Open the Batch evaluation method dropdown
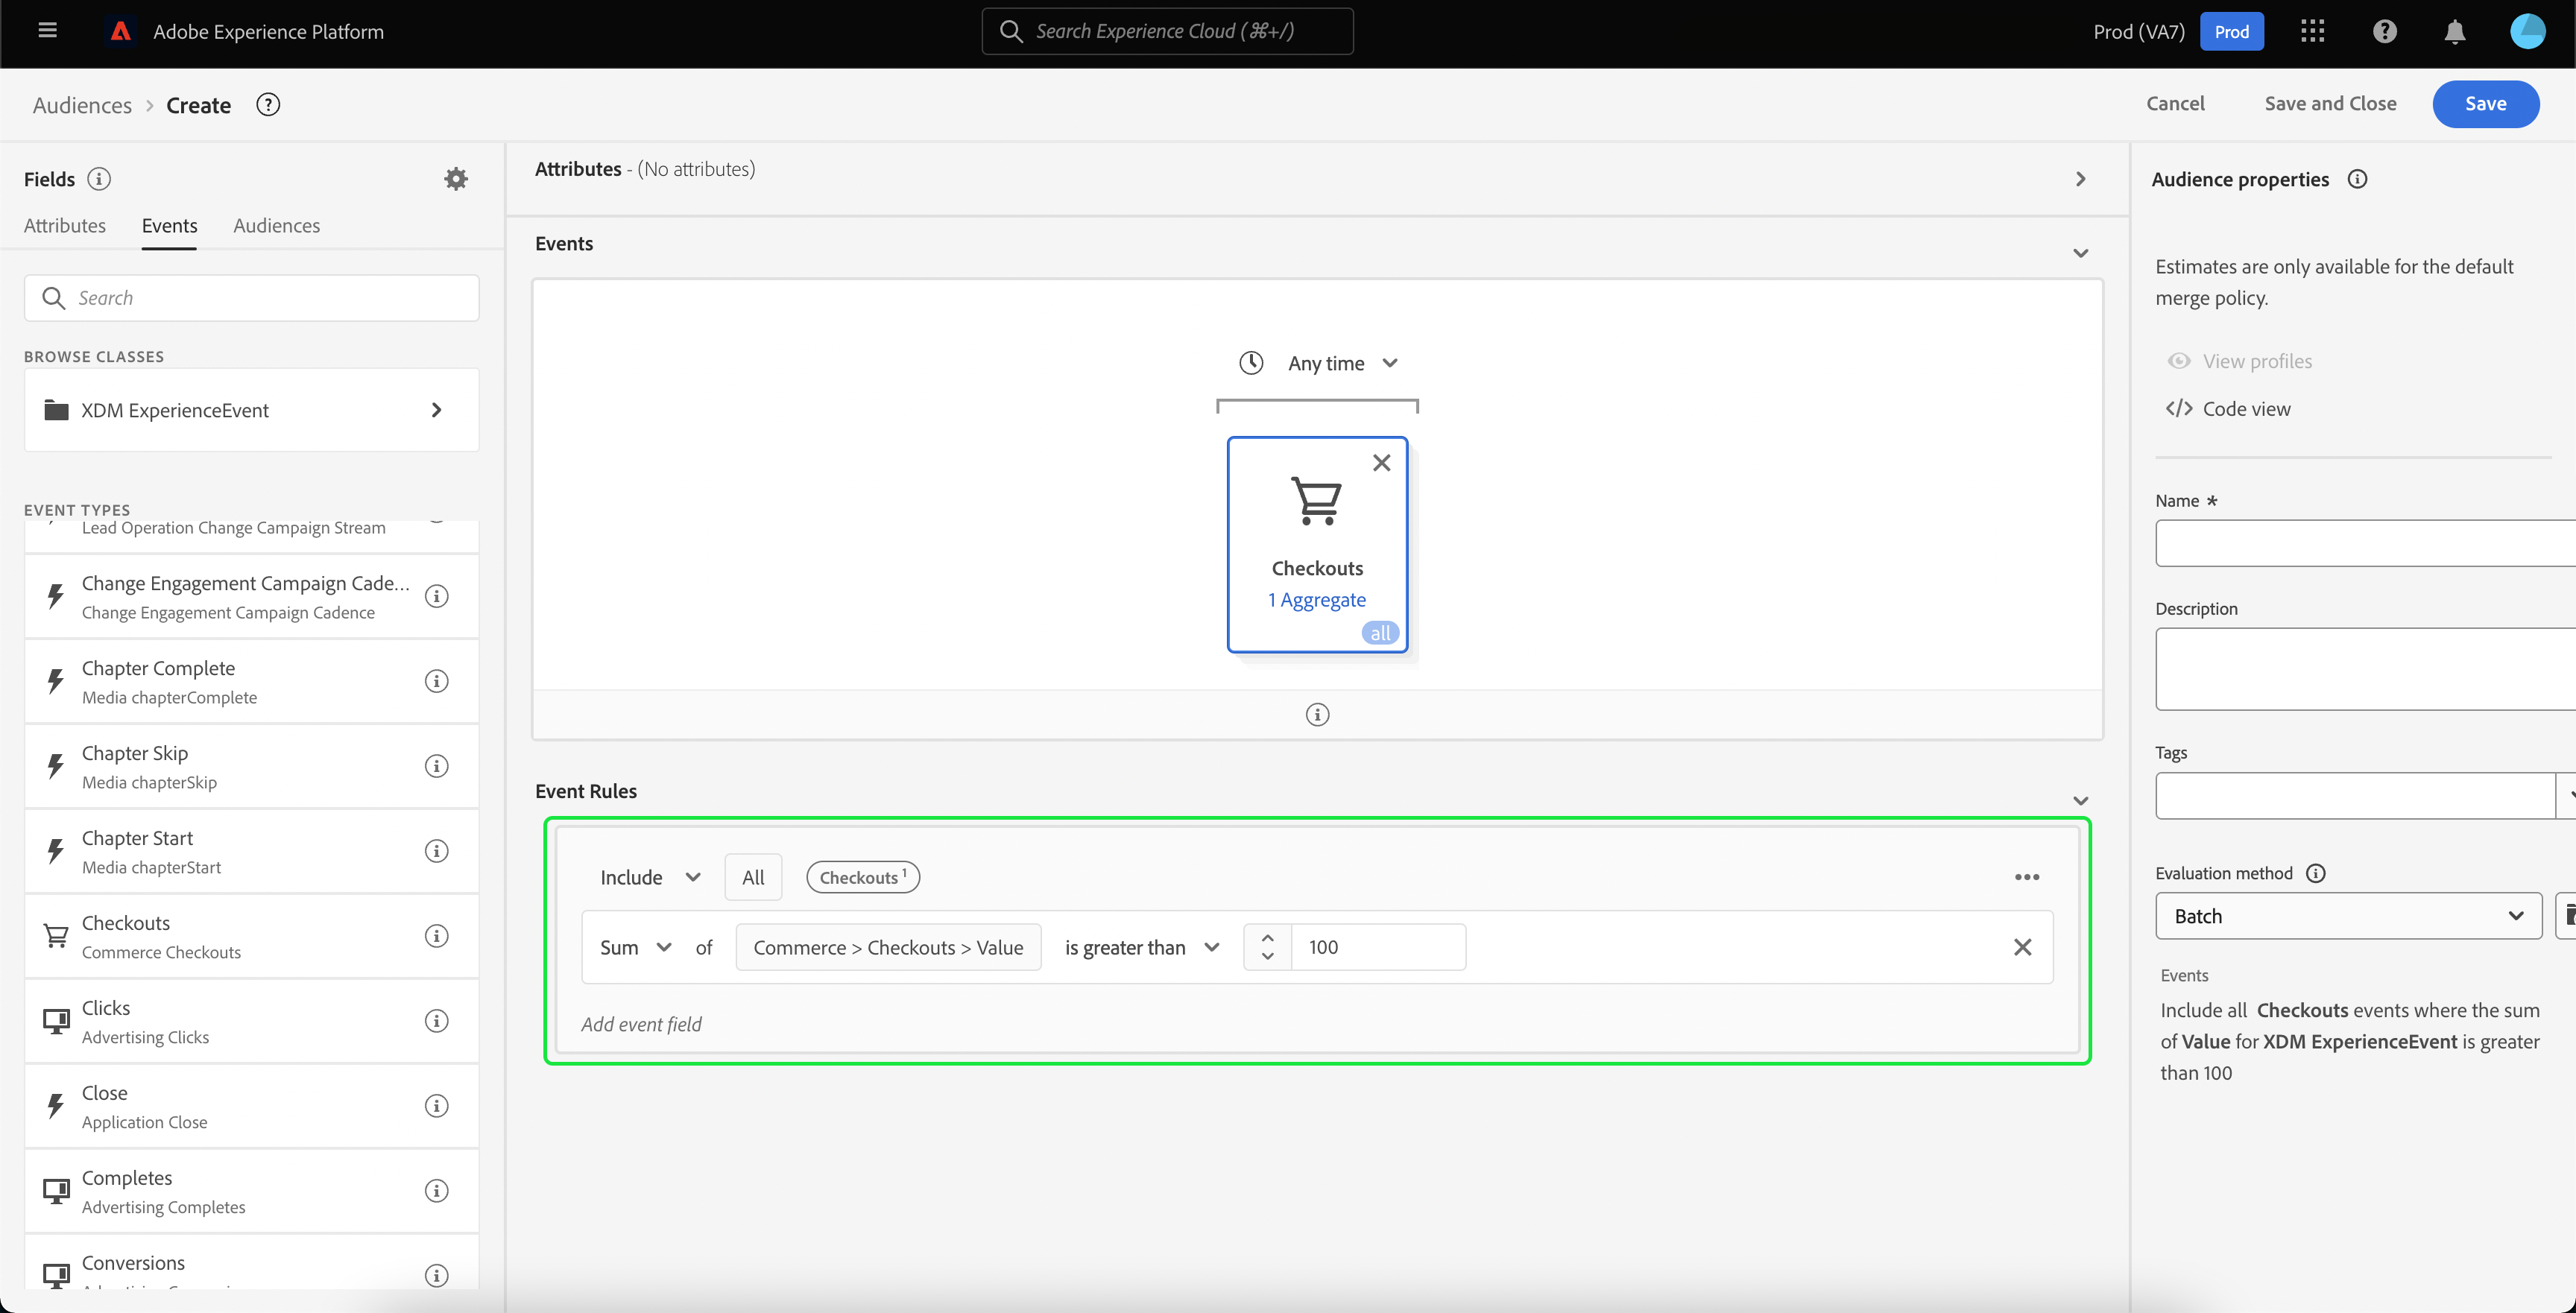 click(x=2347, y=916)
